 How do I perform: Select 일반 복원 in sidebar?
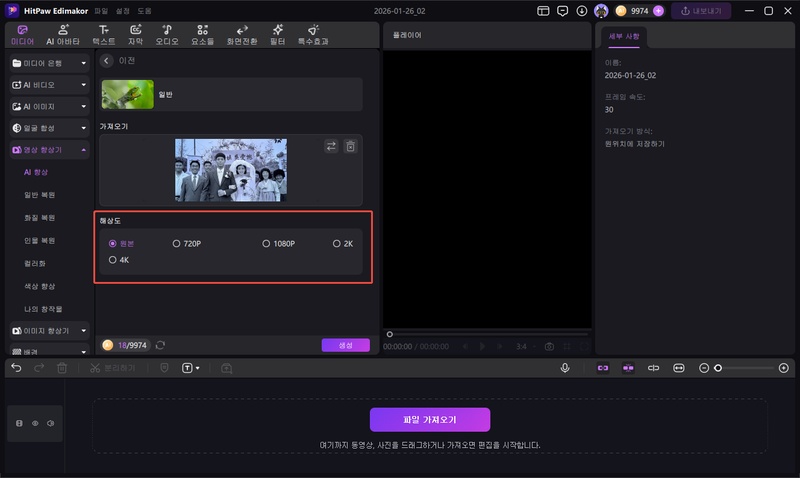pos(39,195)
